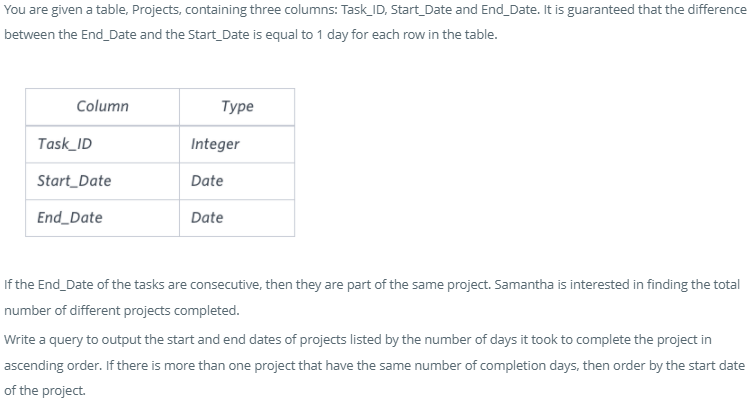Click the Start_Date cell in the table
Image resolution: width=754 pixels, height=406 pixels.
[x=74, y=181]
